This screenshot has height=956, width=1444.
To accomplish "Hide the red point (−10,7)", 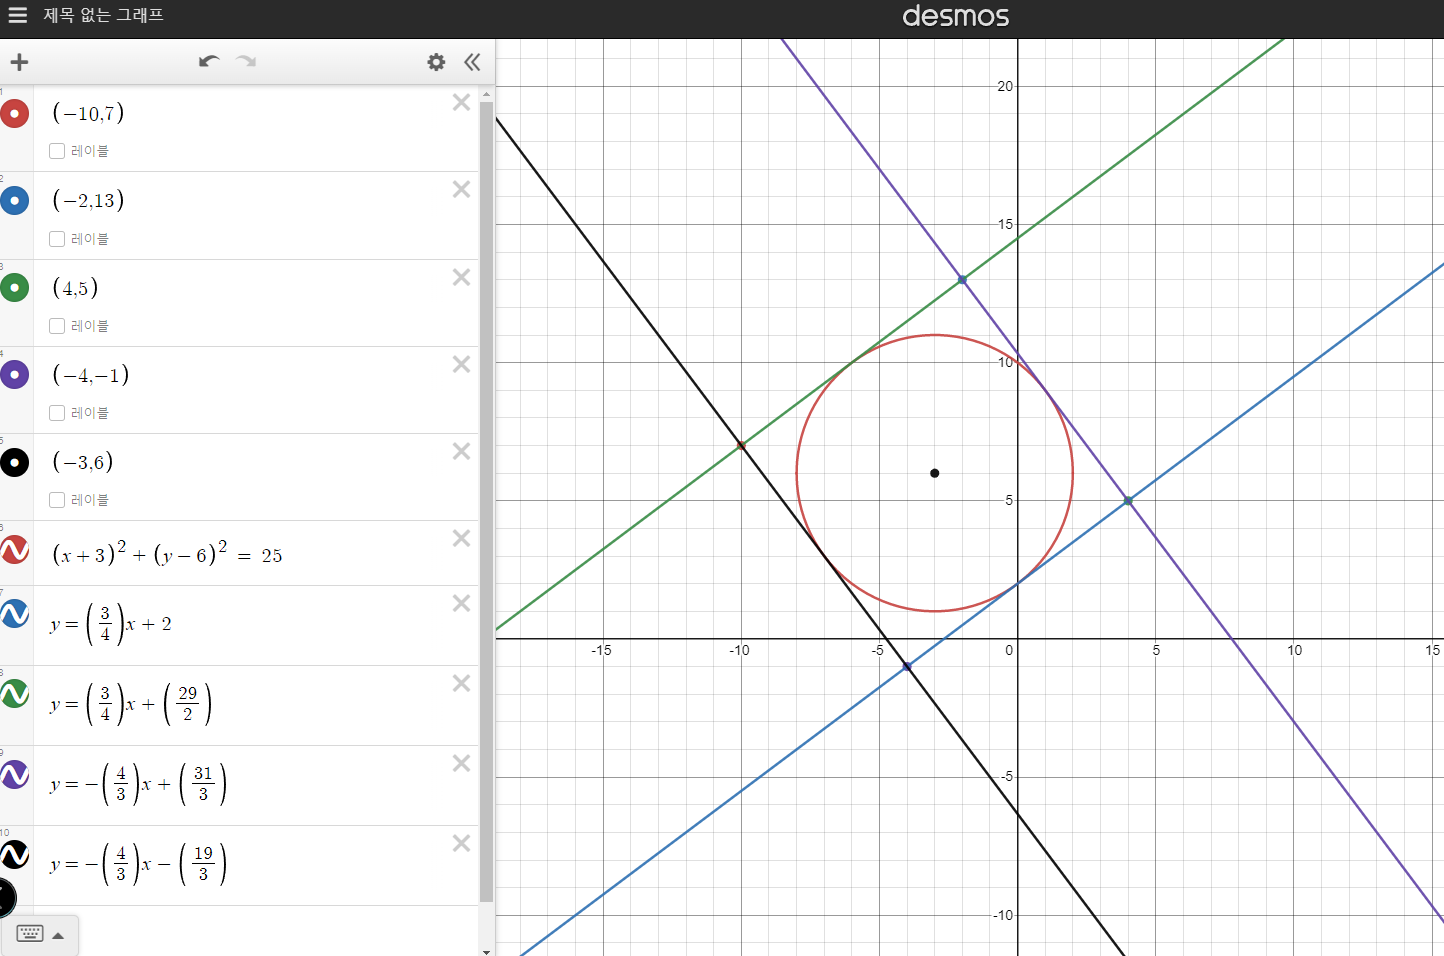I will [14, 114].
